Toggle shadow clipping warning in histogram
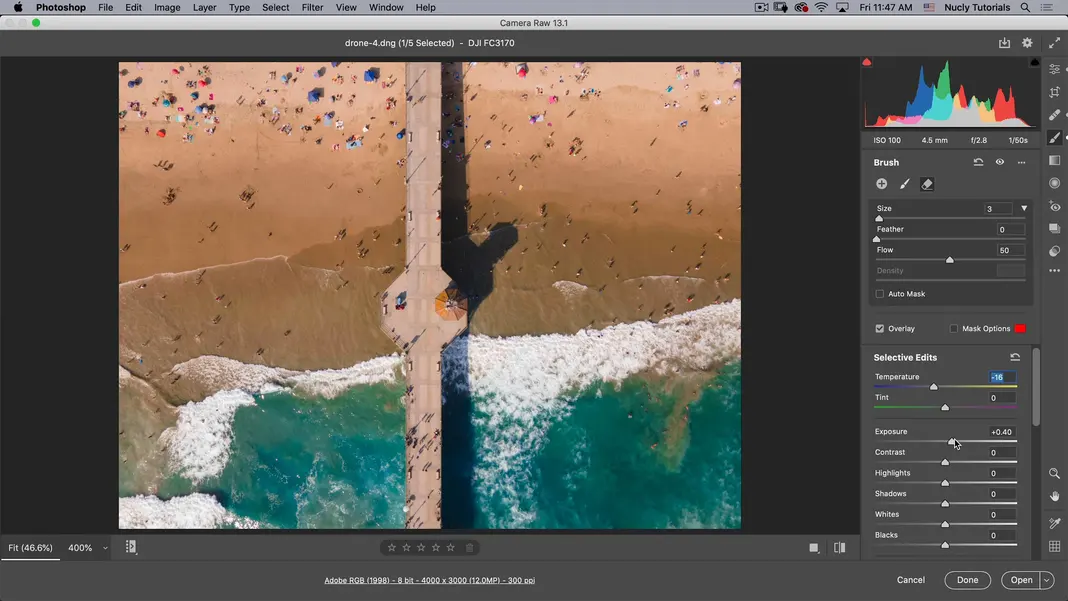Screen dimensions: 1068x601 (866, 62)
